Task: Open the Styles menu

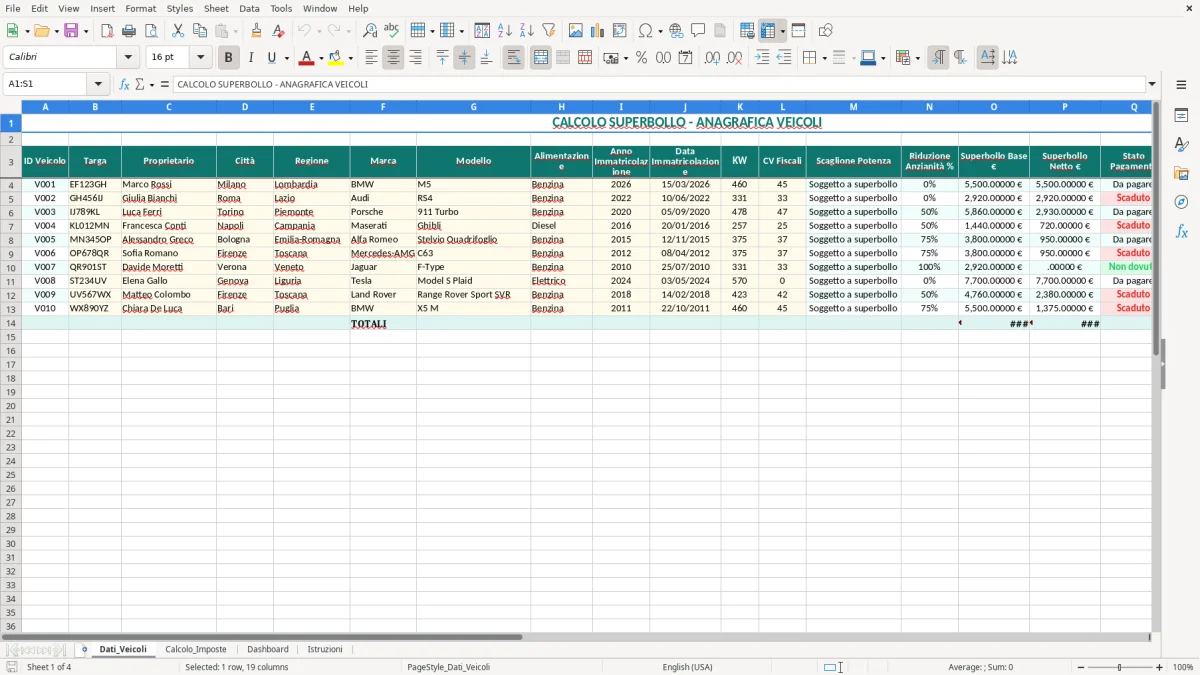Action: click(180, 8)
